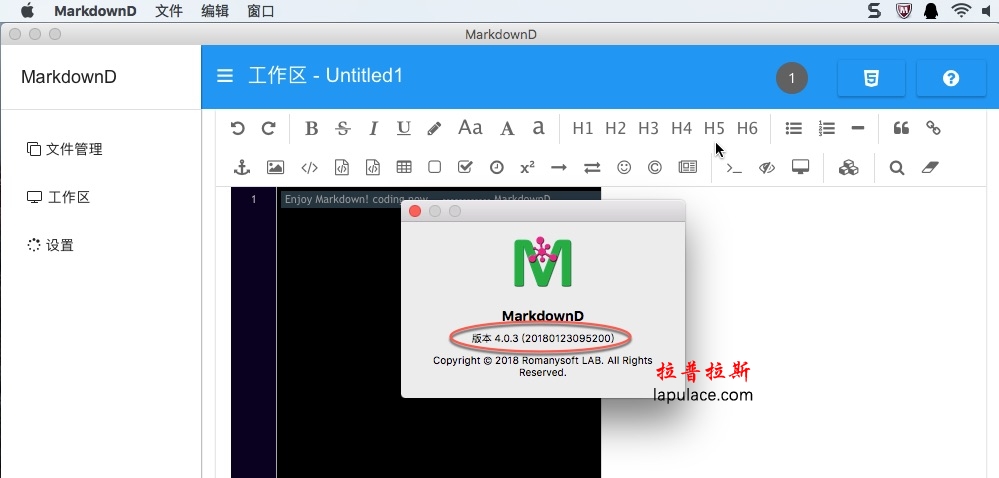This screenshot has width=999, height=478.
Task: Clear the editor with eraser icon
Action: [931, 167]
